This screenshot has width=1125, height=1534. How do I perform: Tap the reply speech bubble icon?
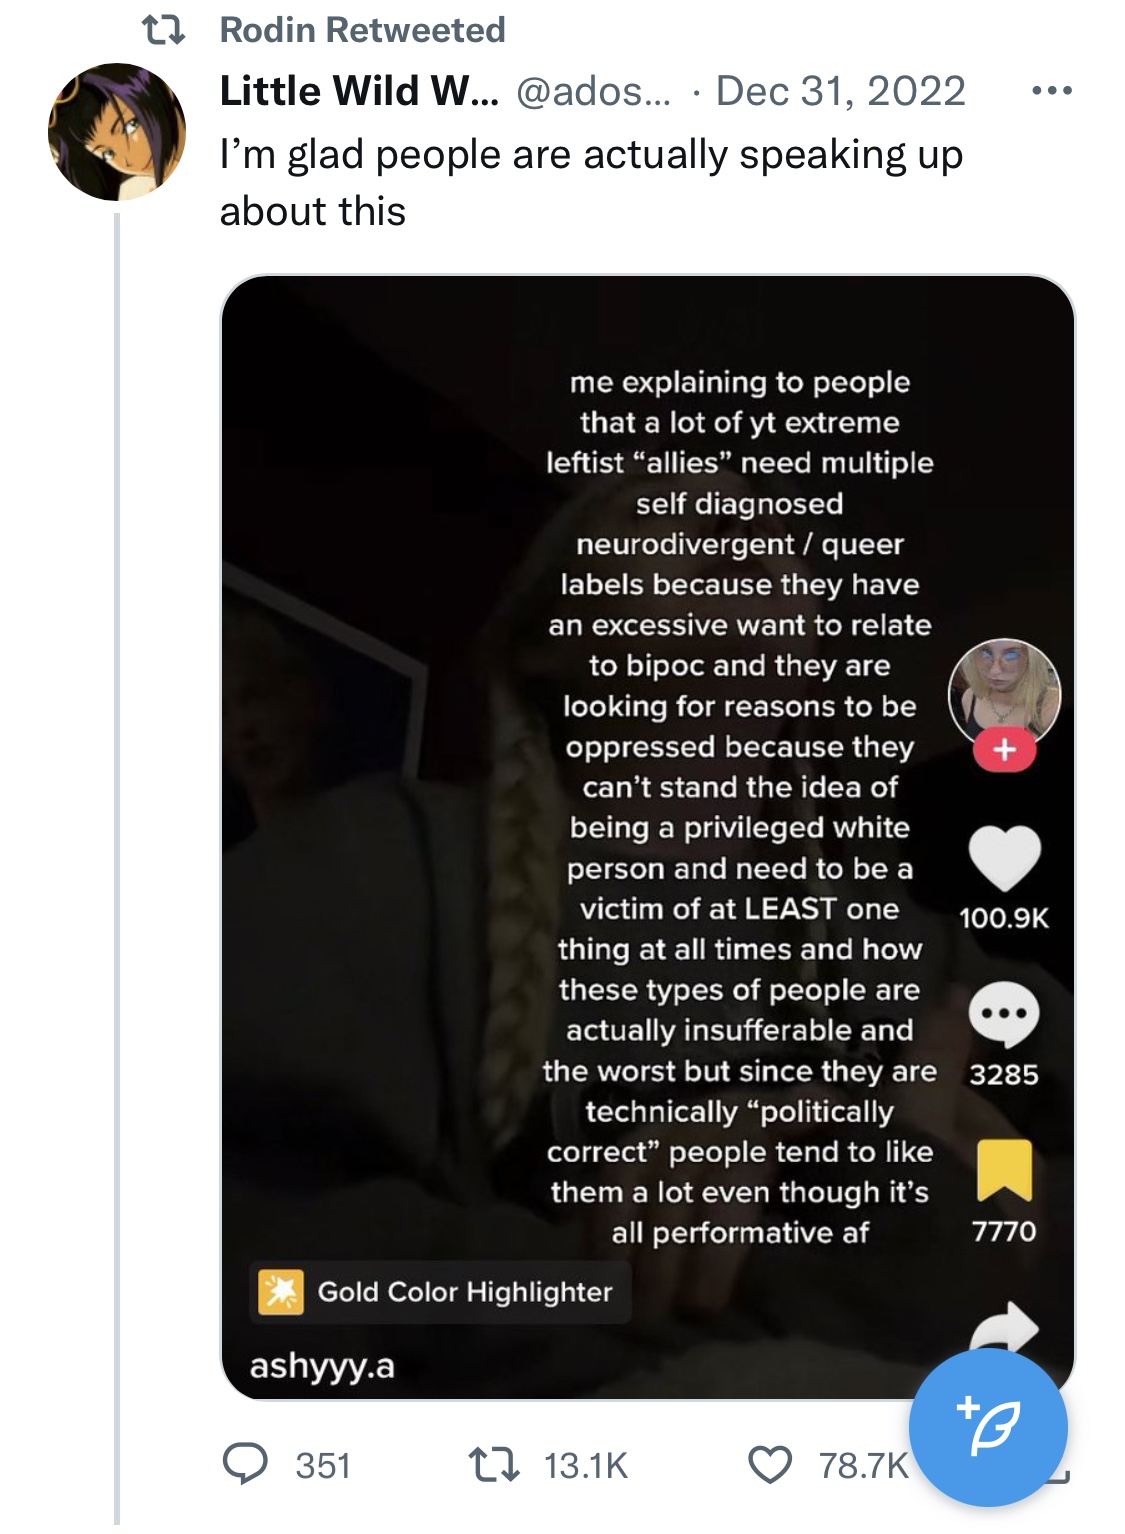pyautogui.click(x=245, y=1464)
